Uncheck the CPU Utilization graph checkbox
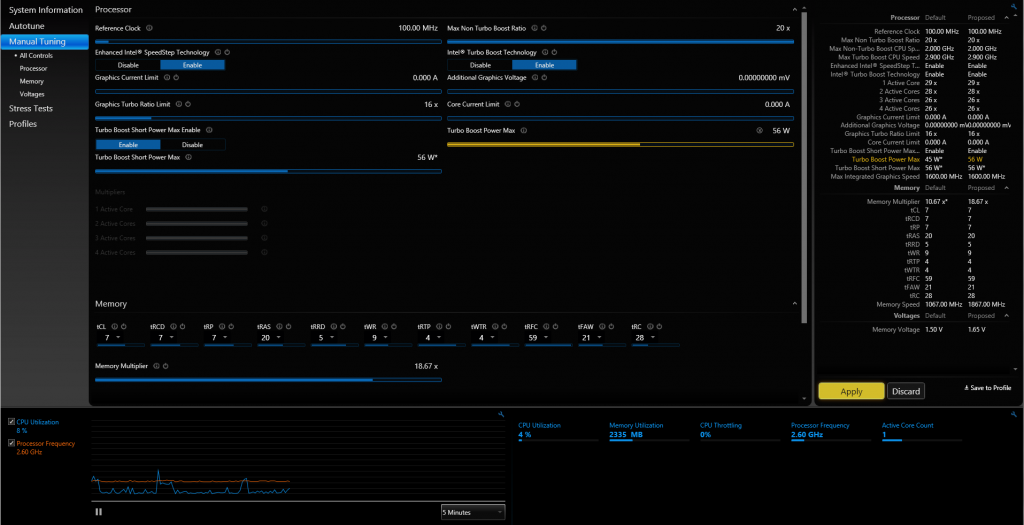 pos(11,423)
